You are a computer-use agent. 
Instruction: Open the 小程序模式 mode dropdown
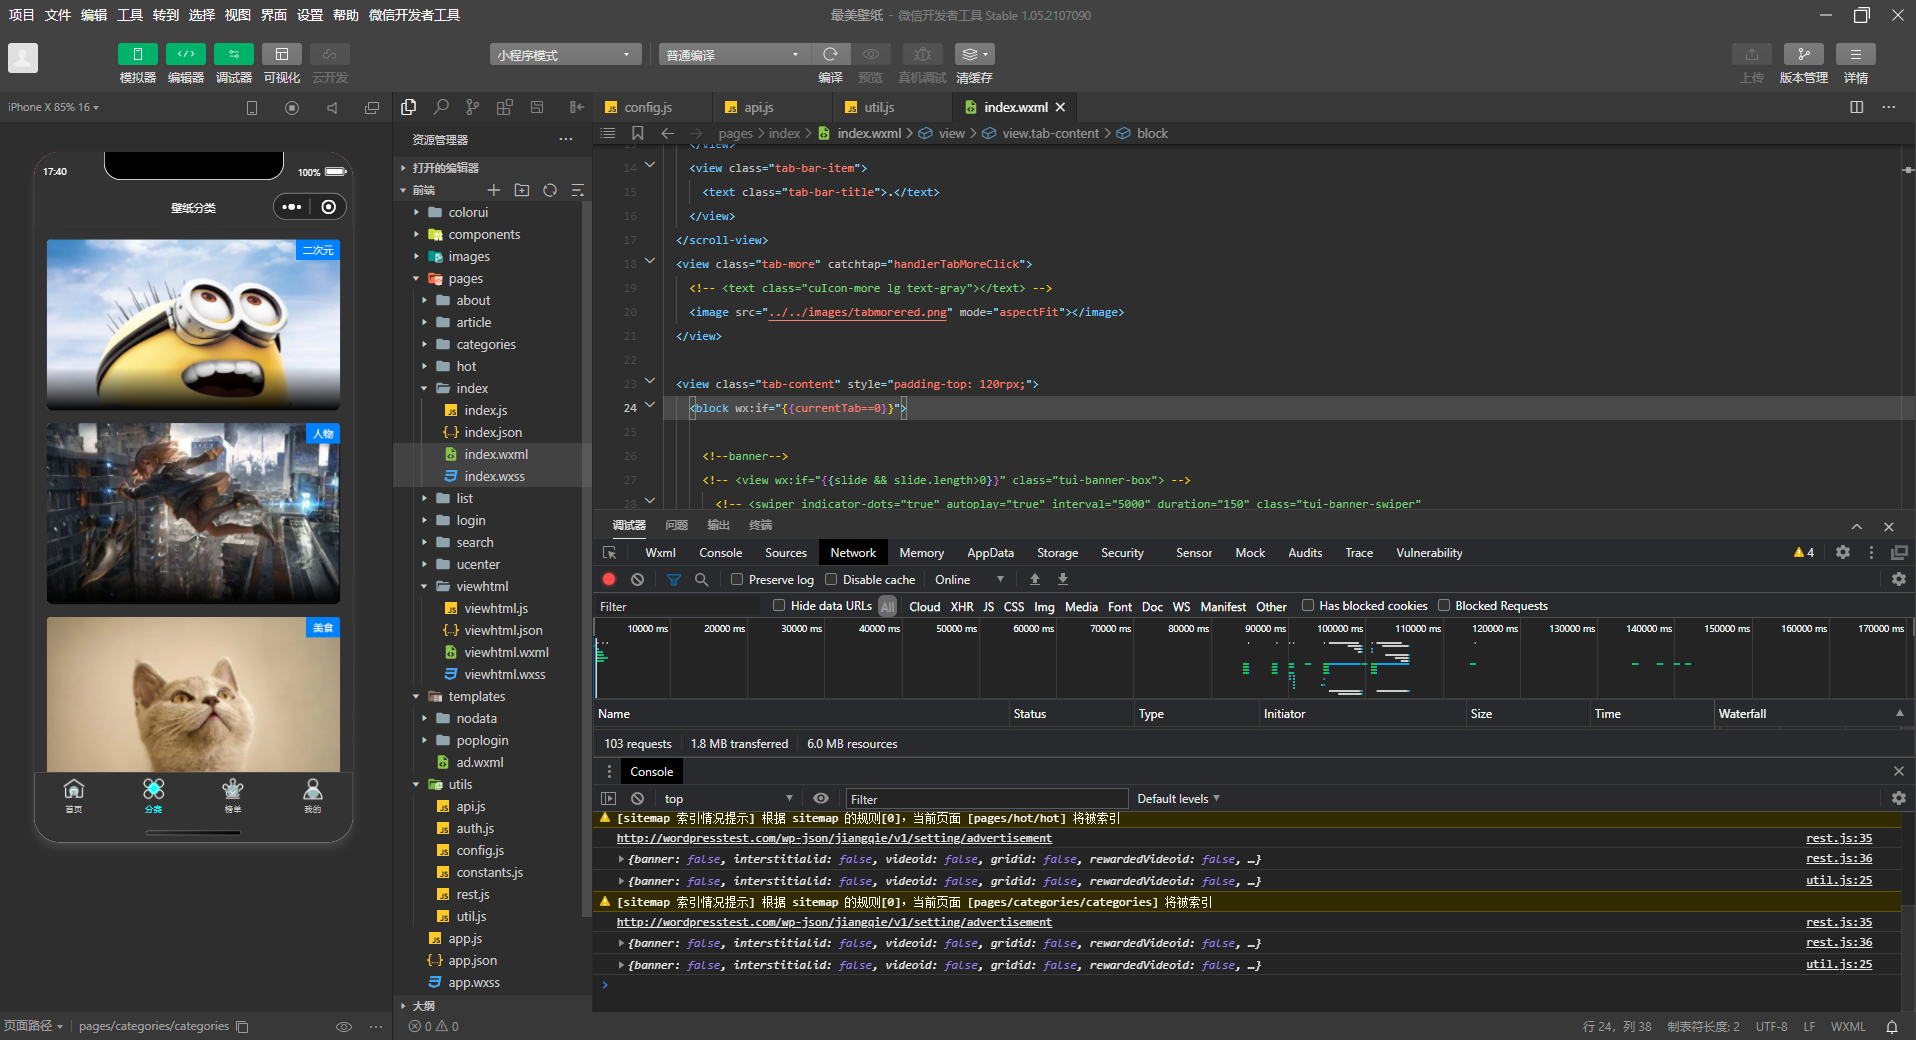(565, 55)
